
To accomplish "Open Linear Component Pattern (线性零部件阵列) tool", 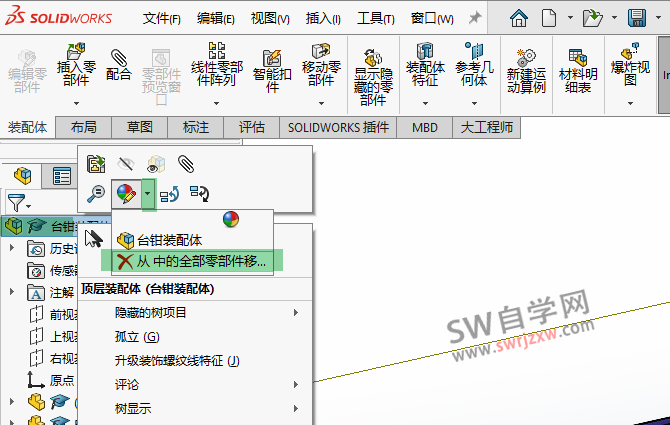I will [217, 64].
